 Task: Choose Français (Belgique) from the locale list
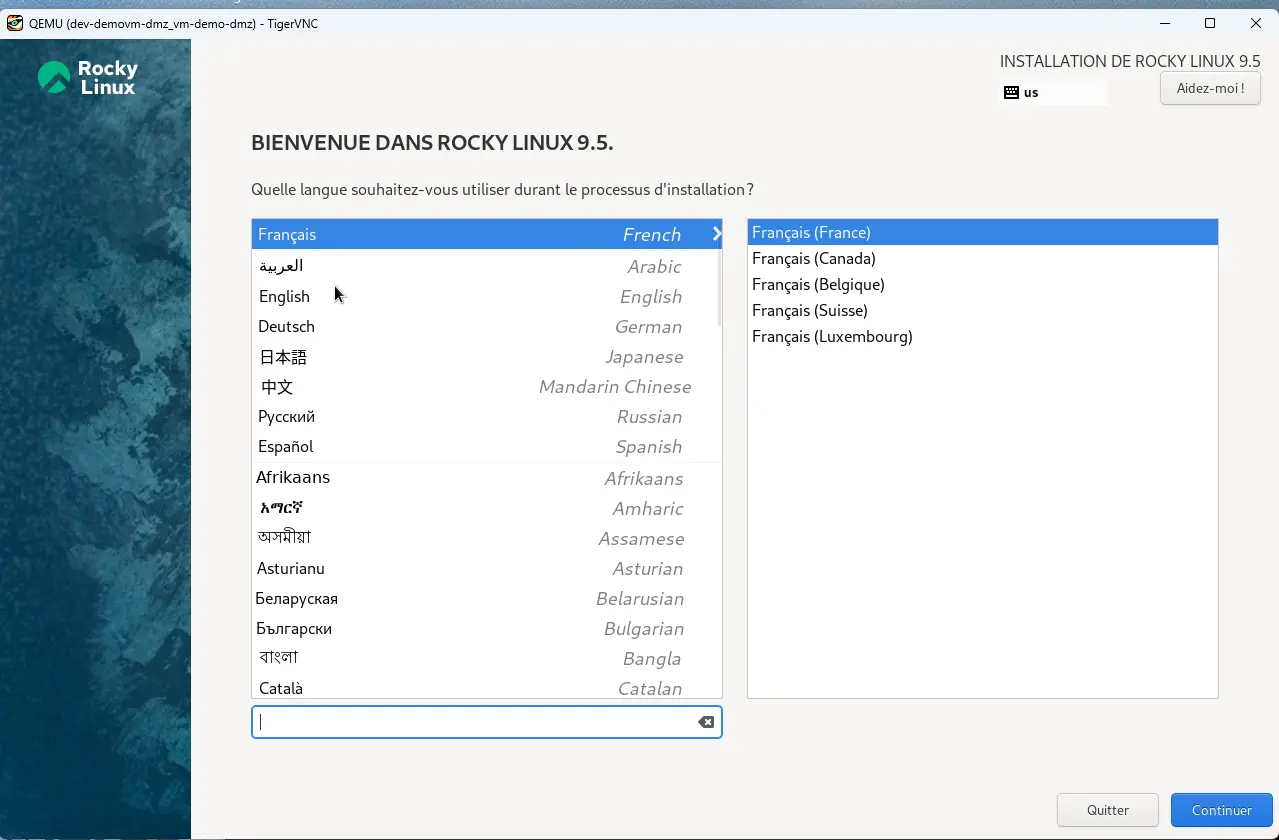[819, 284]
